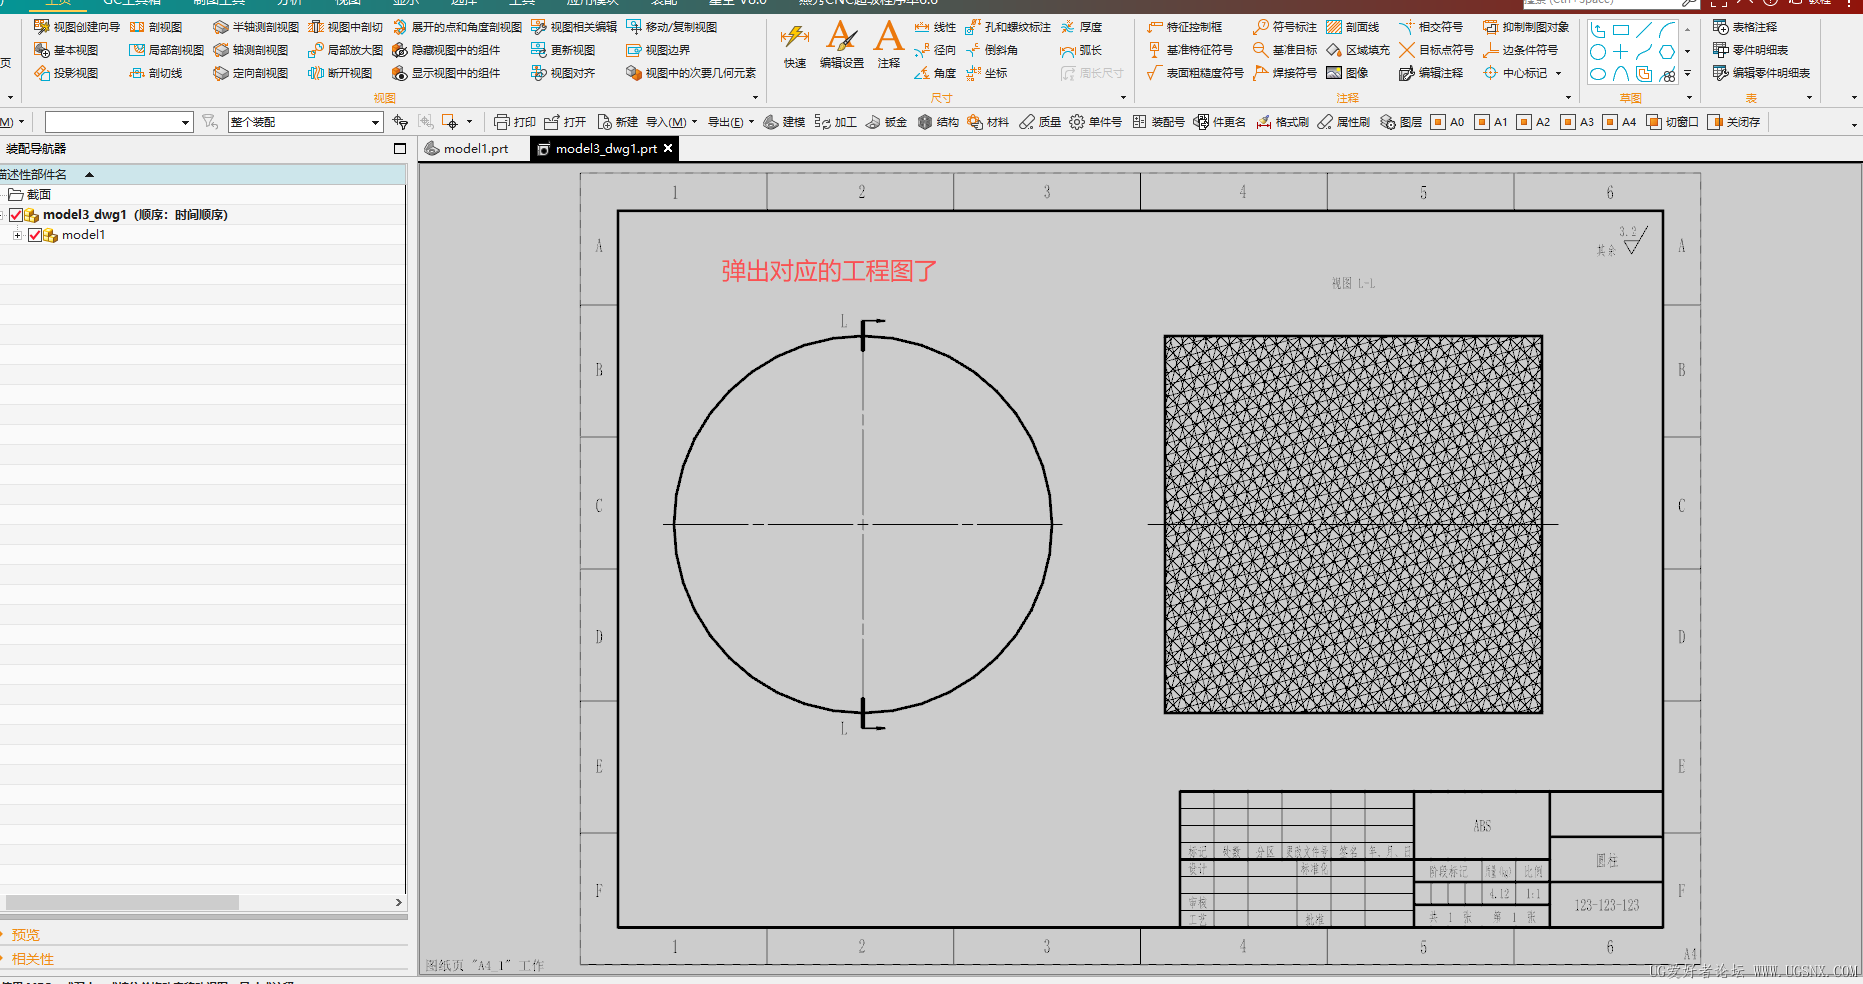The image size is (1863, 984).
Task: Open the Export (导出) dropdown arrow
Action: 751,122
